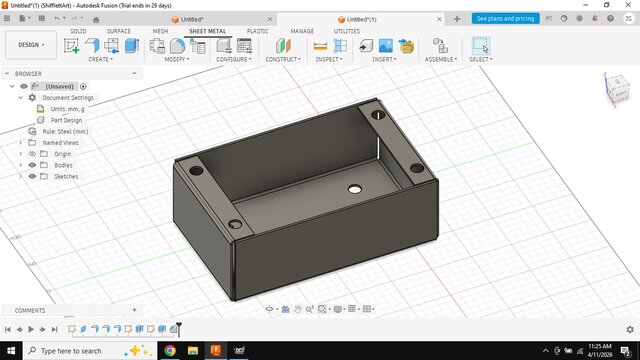This screenshot has height=360, width=640.
Task: Open File Explorer from the taskbar
Action: point(193,351)
